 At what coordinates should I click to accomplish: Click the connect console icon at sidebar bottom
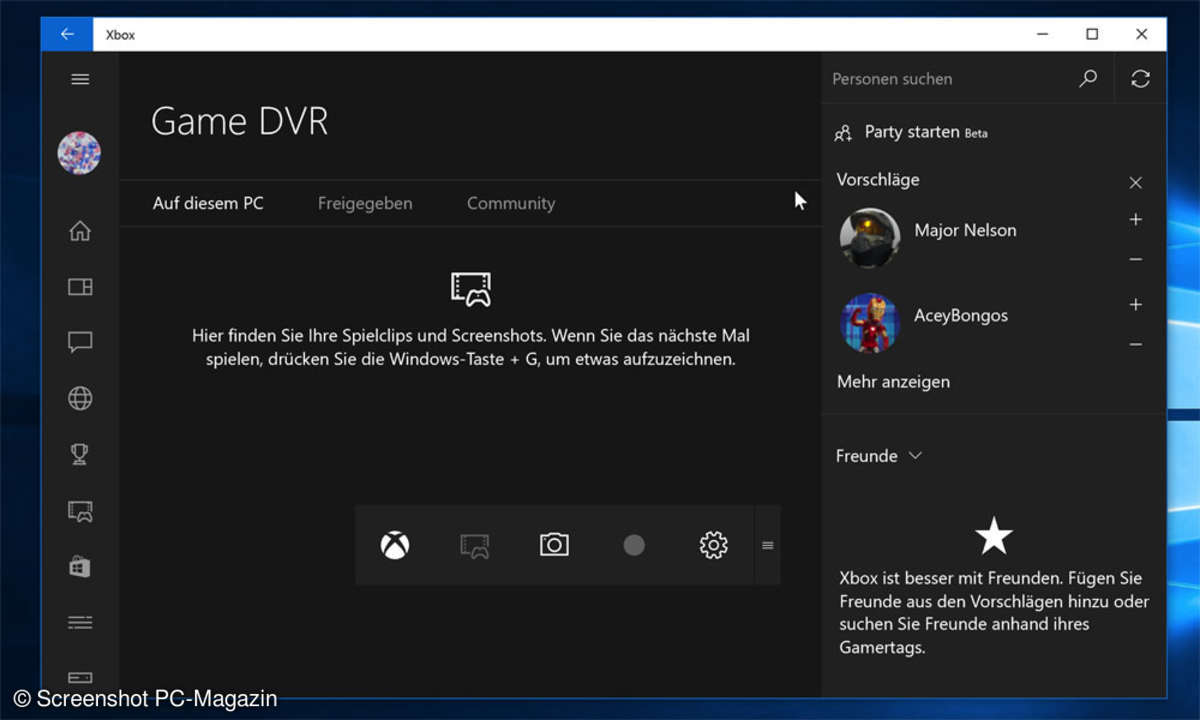click(80, 678)
